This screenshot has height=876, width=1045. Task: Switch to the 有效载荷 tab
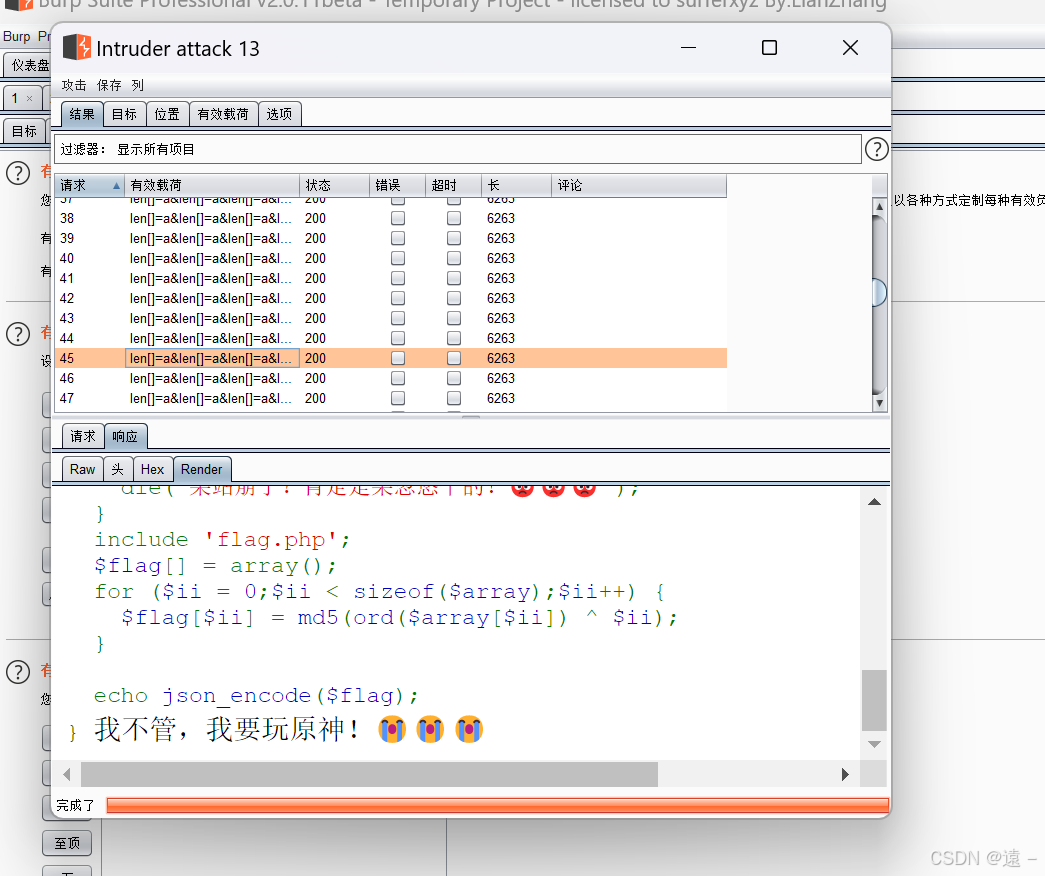(223, 113)
